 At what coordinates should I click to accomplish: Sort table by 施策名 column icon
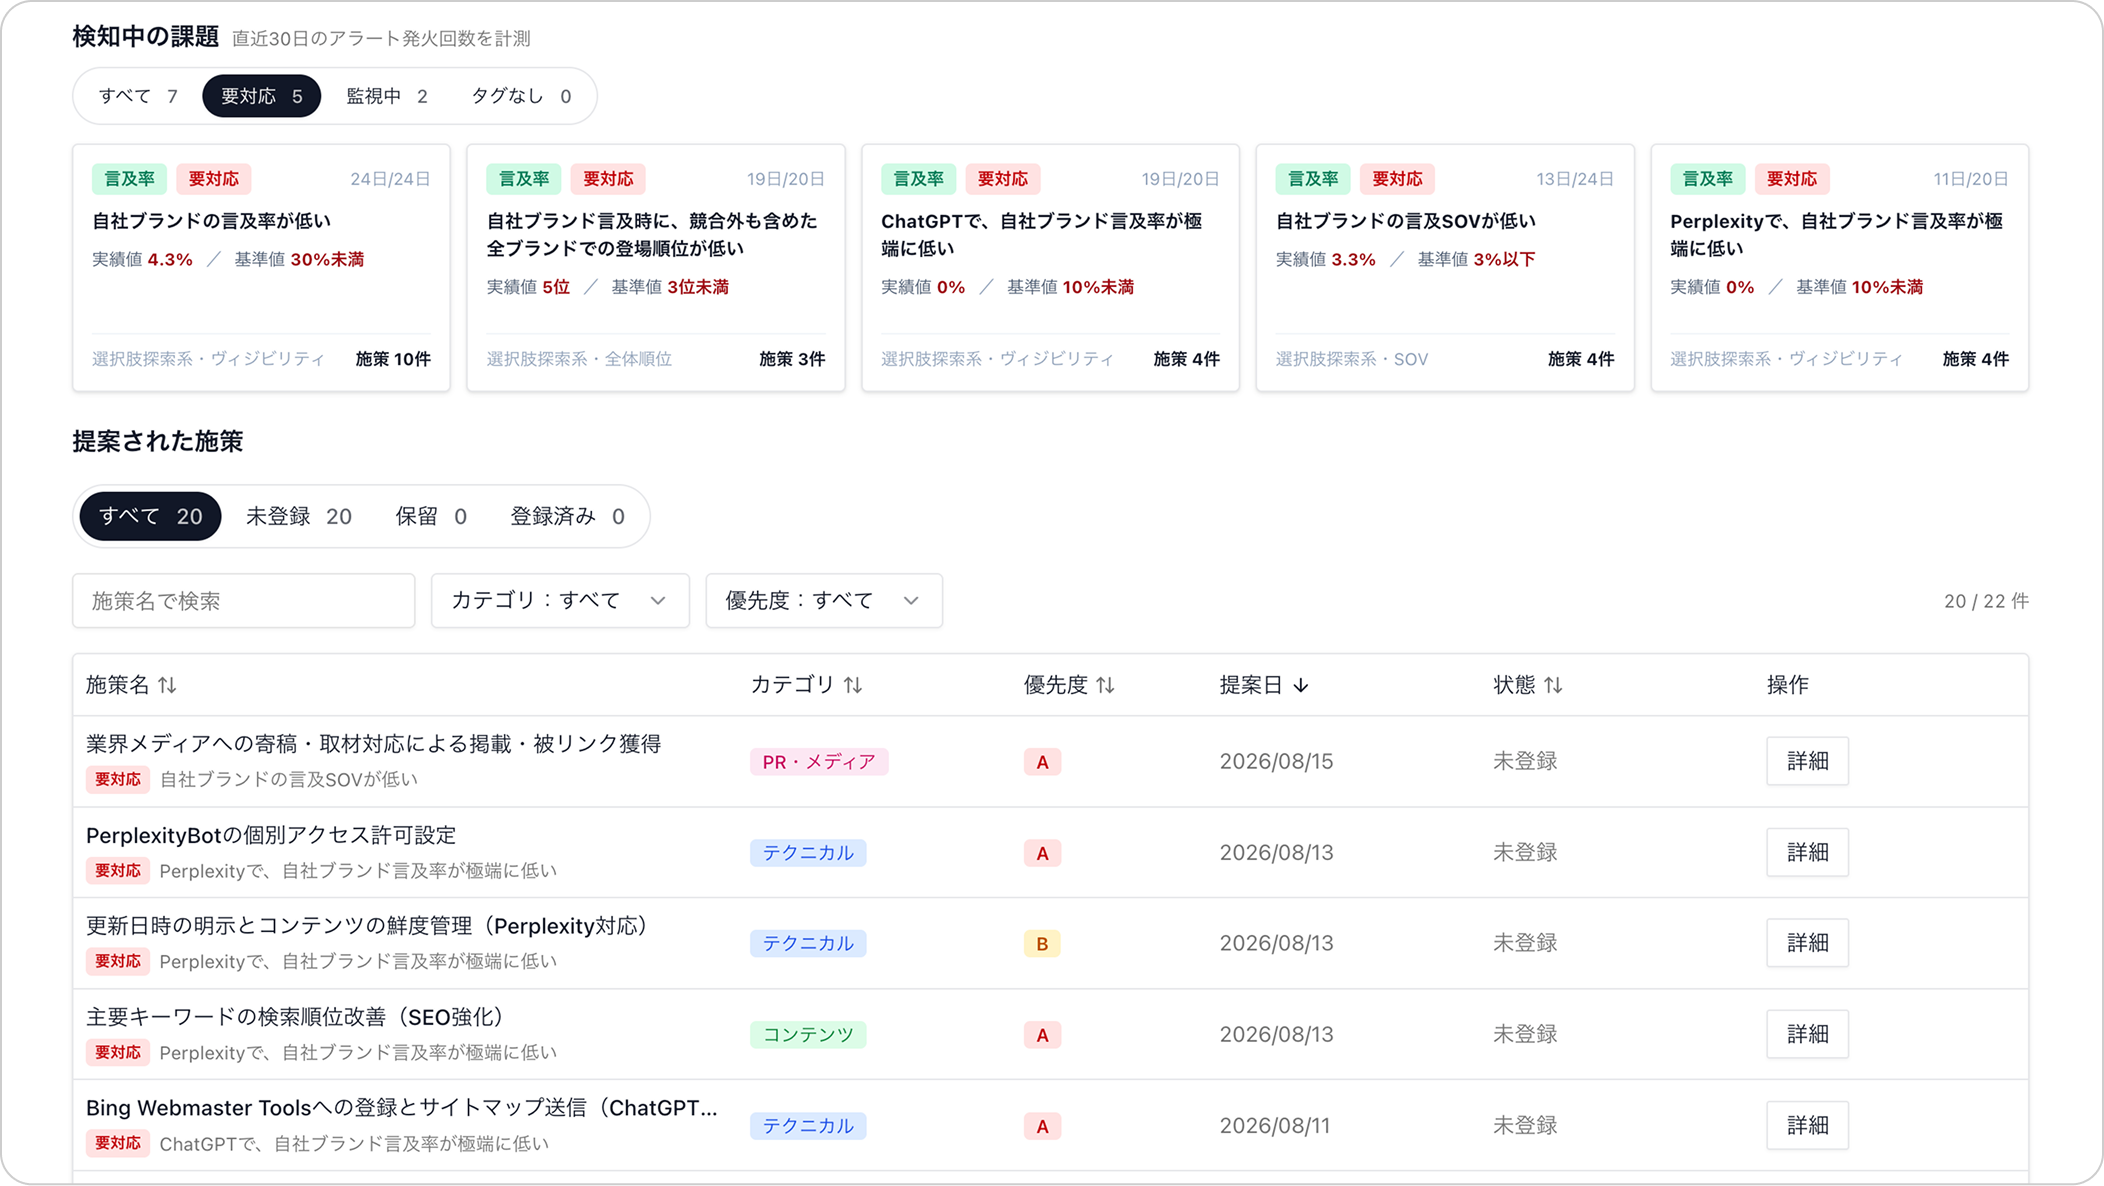167,685
